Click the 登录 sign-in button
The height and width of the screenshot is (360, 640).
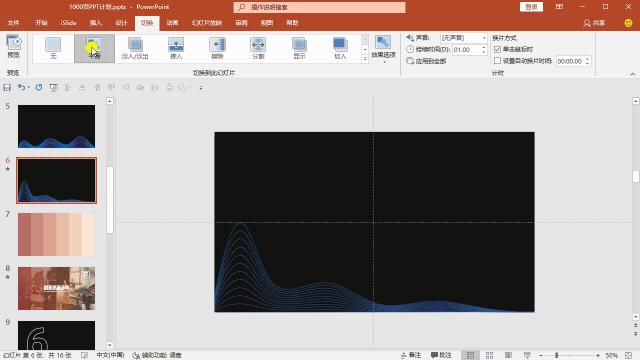click(x=531, y=7)
